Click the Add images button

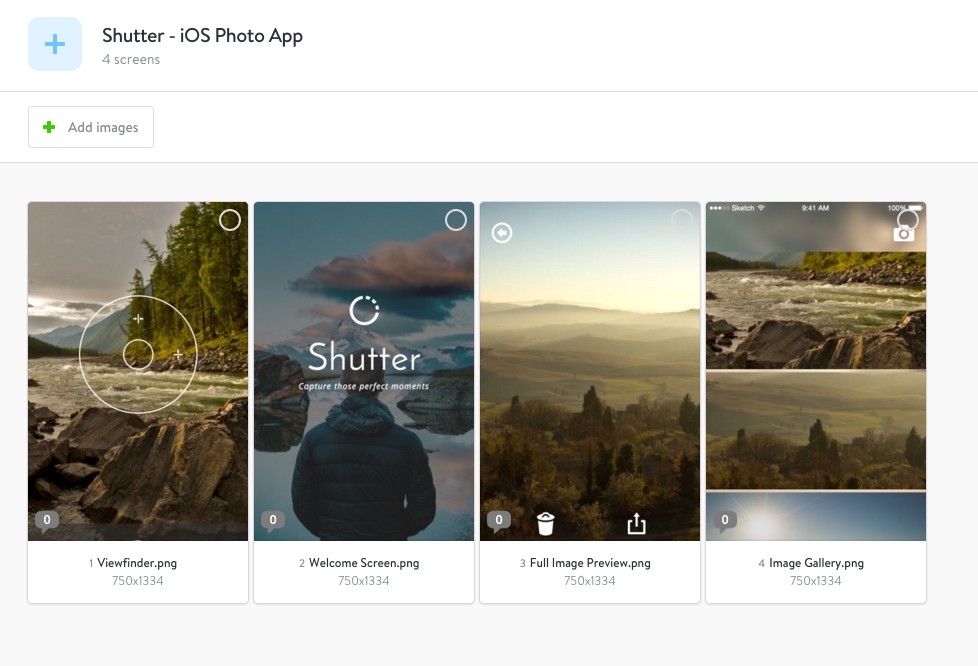[91, 127]
